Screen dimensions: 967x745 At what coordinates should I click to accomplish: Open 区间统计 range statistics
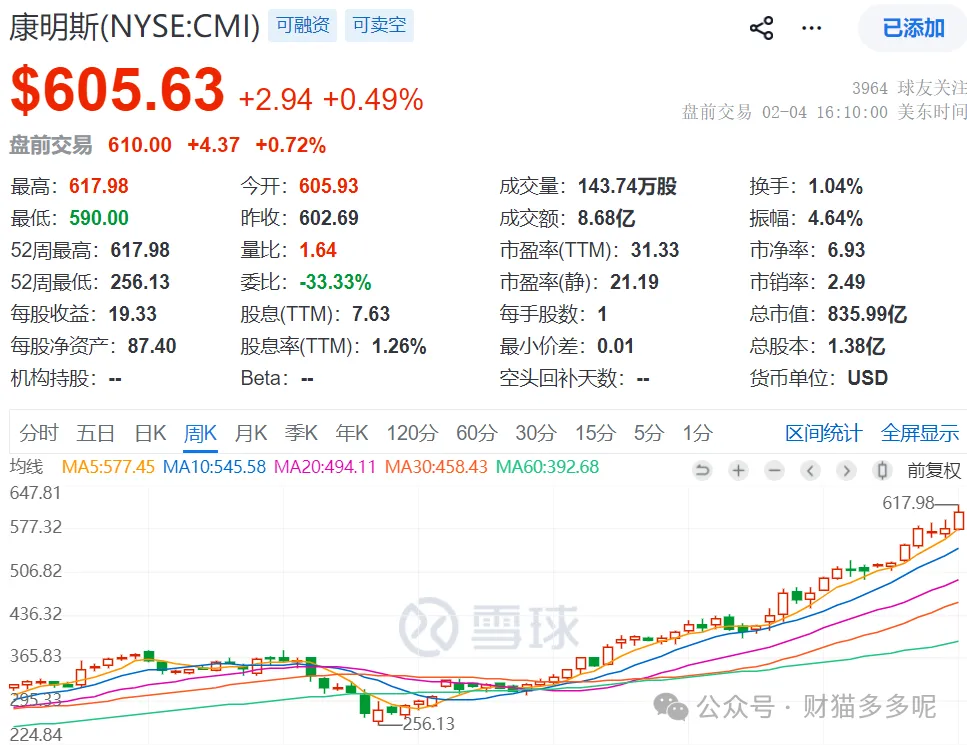(823, 433)
